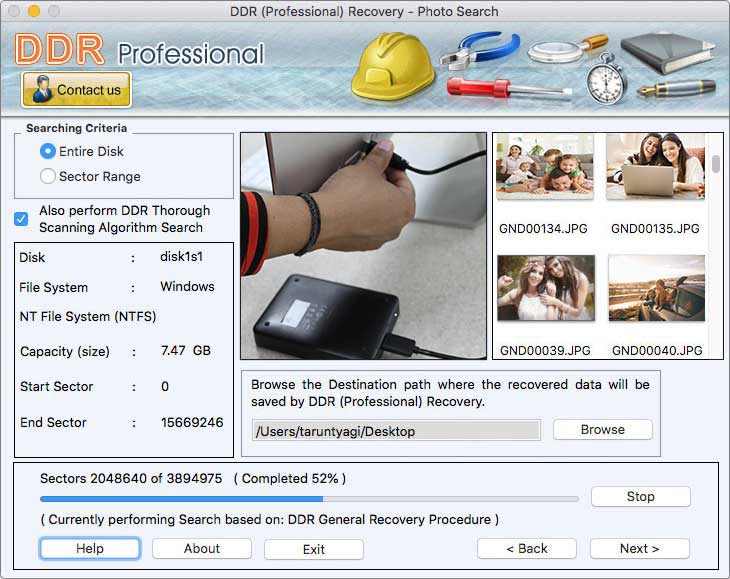Click the magnifying glass icon
The height and width of the screenshot is (579, 730).
click(567, 49)
